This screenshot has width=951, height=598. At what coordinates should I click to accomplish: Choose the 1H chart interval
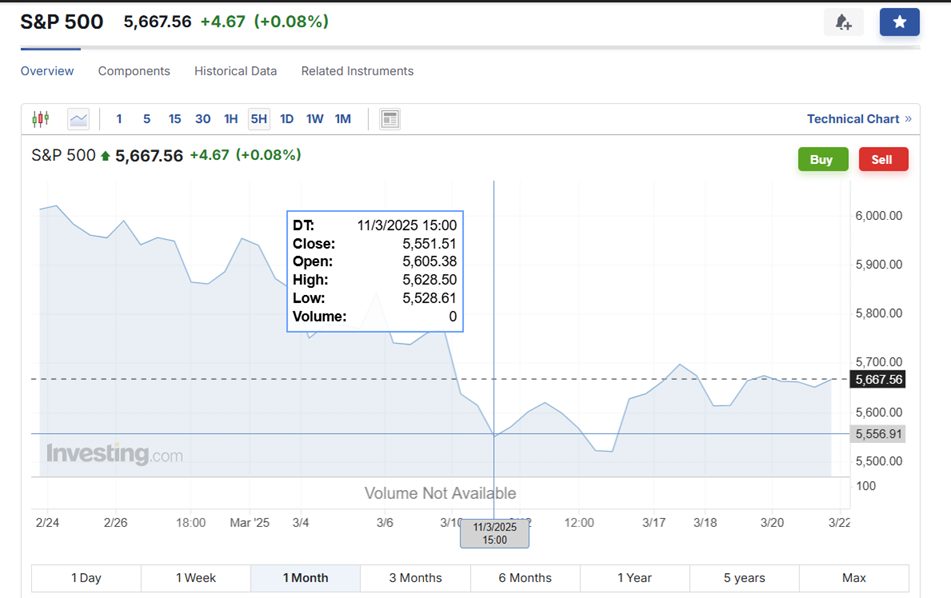point(231,119)
